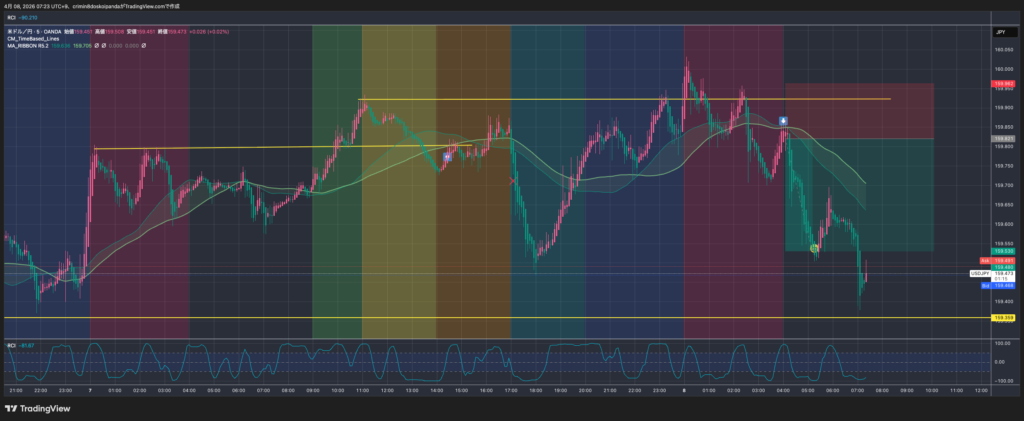Screen dimensions: 1024x421
Task: Open the JPY currency selector on price axis
Action: pyautogui.click(x=999, y=33)
